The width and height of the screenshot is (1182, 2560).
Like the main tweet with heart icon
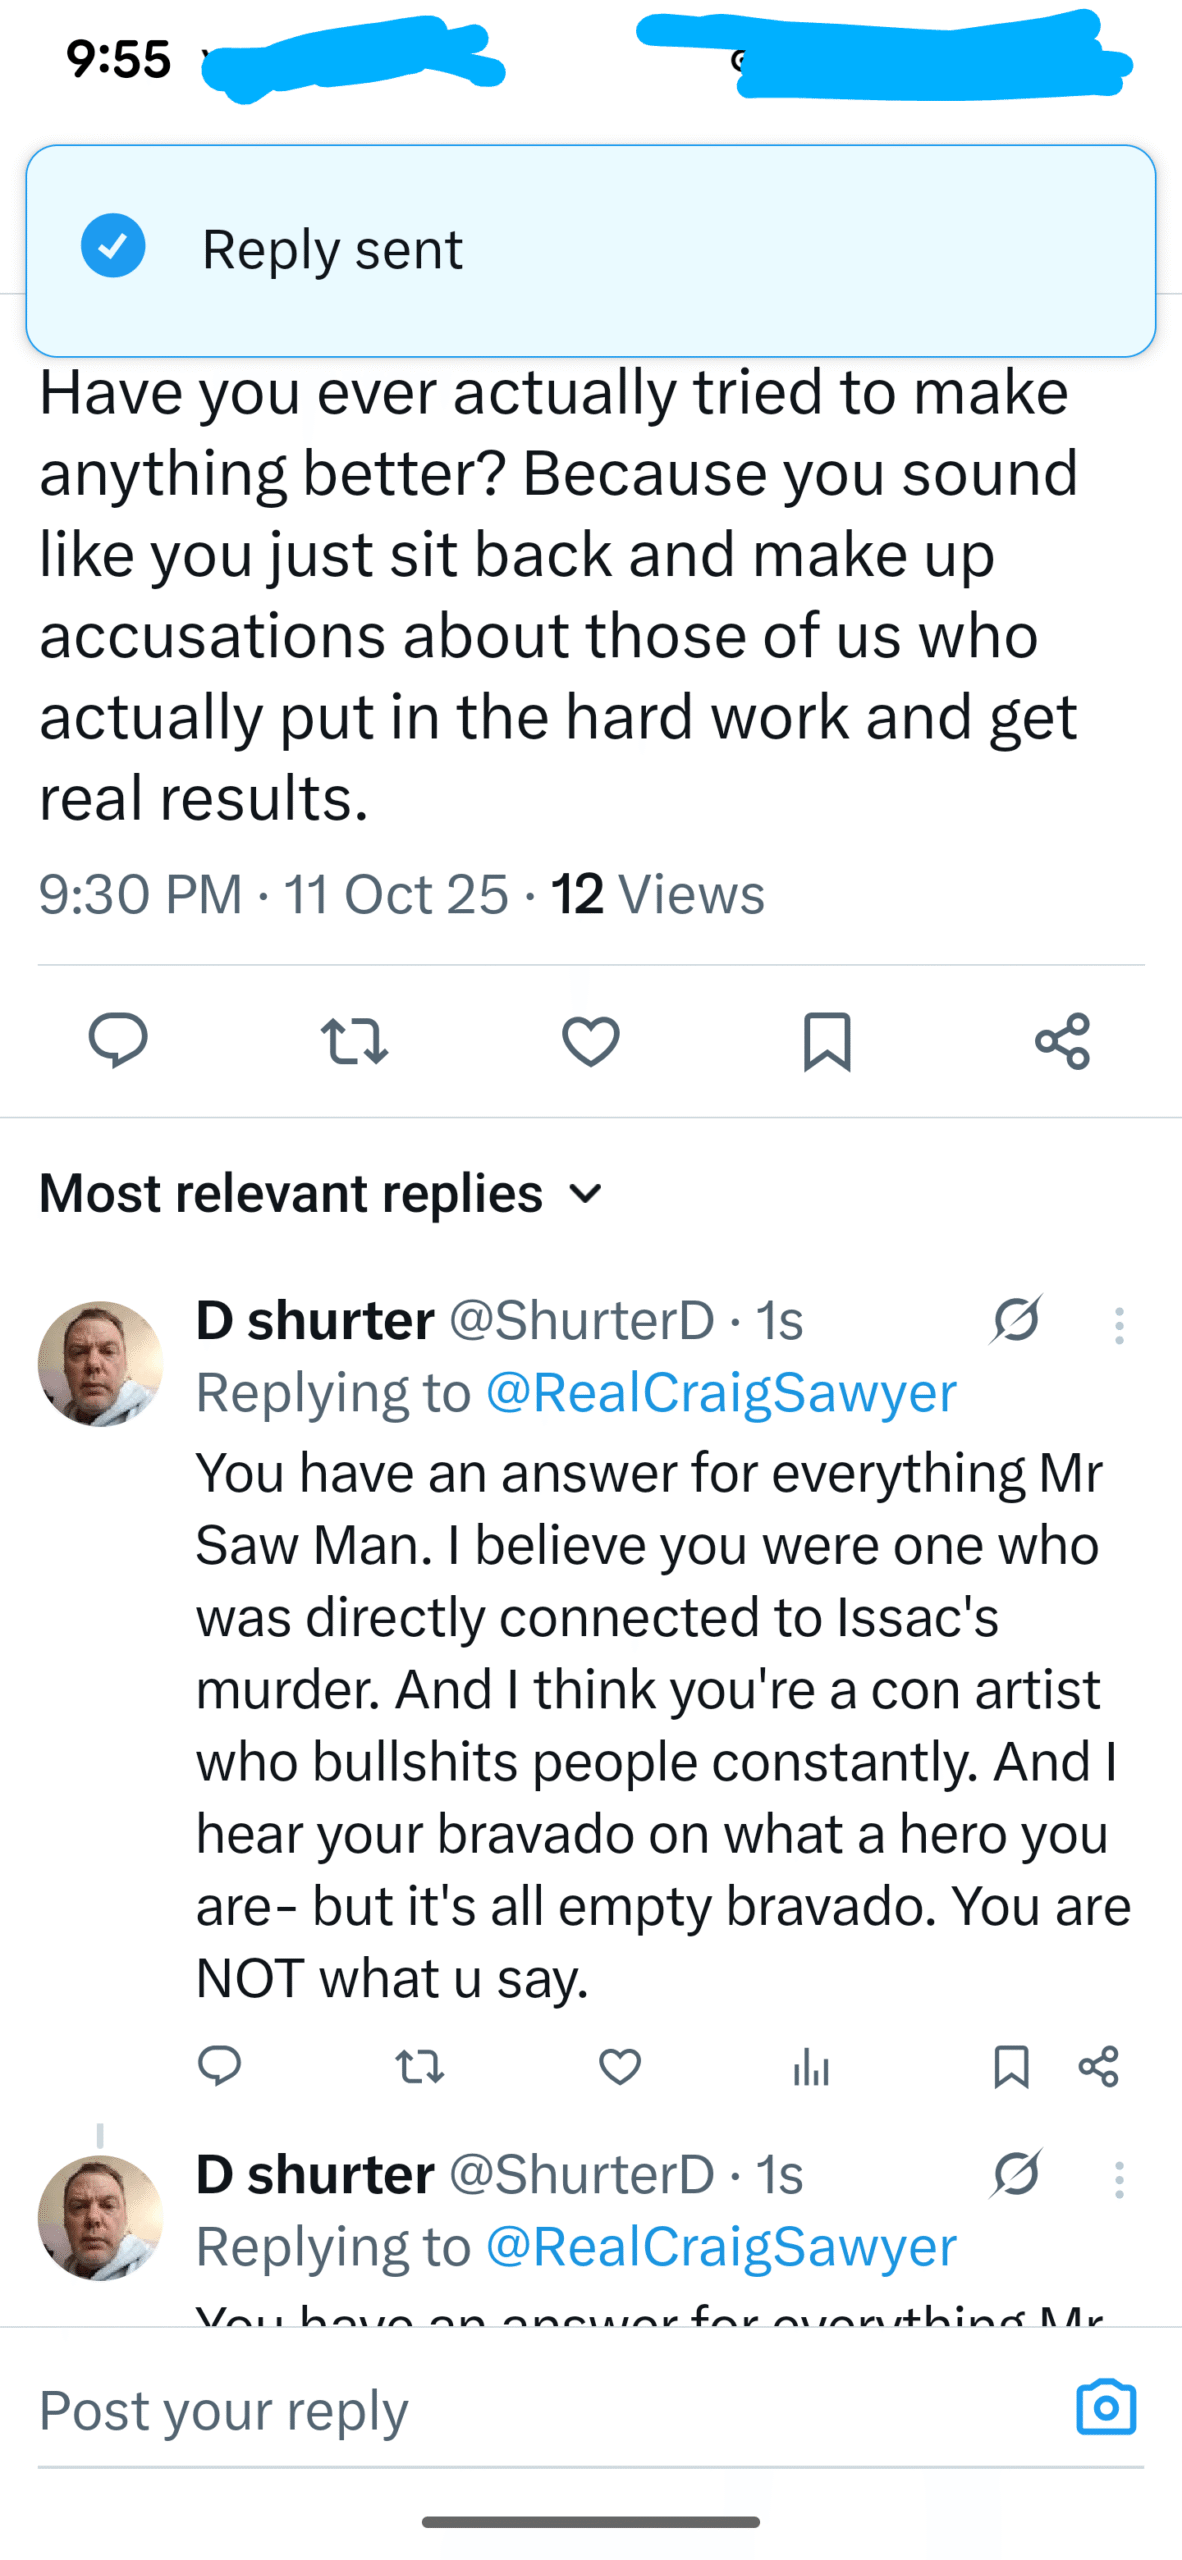(590, 1040)
